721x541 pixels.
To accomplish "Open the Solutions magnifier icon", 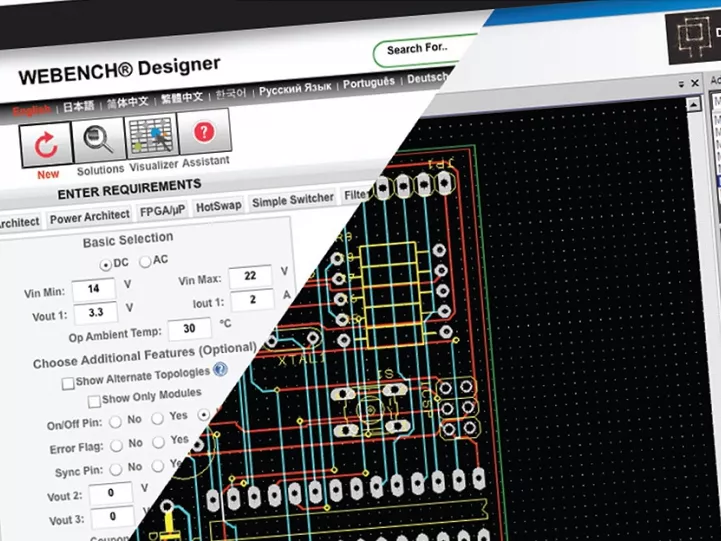I will (98, 139).
